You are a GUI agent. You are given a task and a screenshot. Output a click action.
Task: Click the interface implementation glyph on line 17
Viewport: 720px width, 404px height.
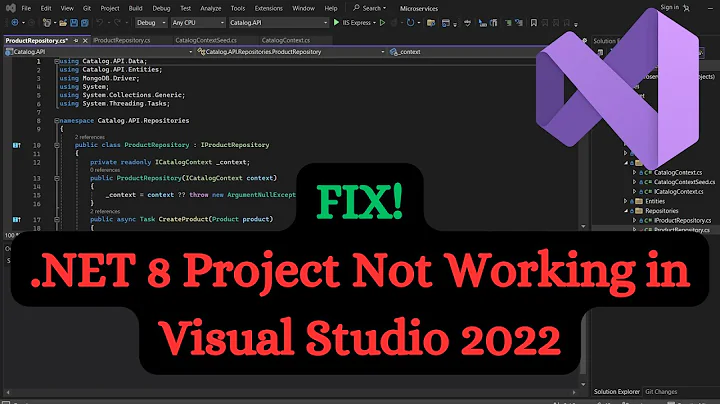17,219
